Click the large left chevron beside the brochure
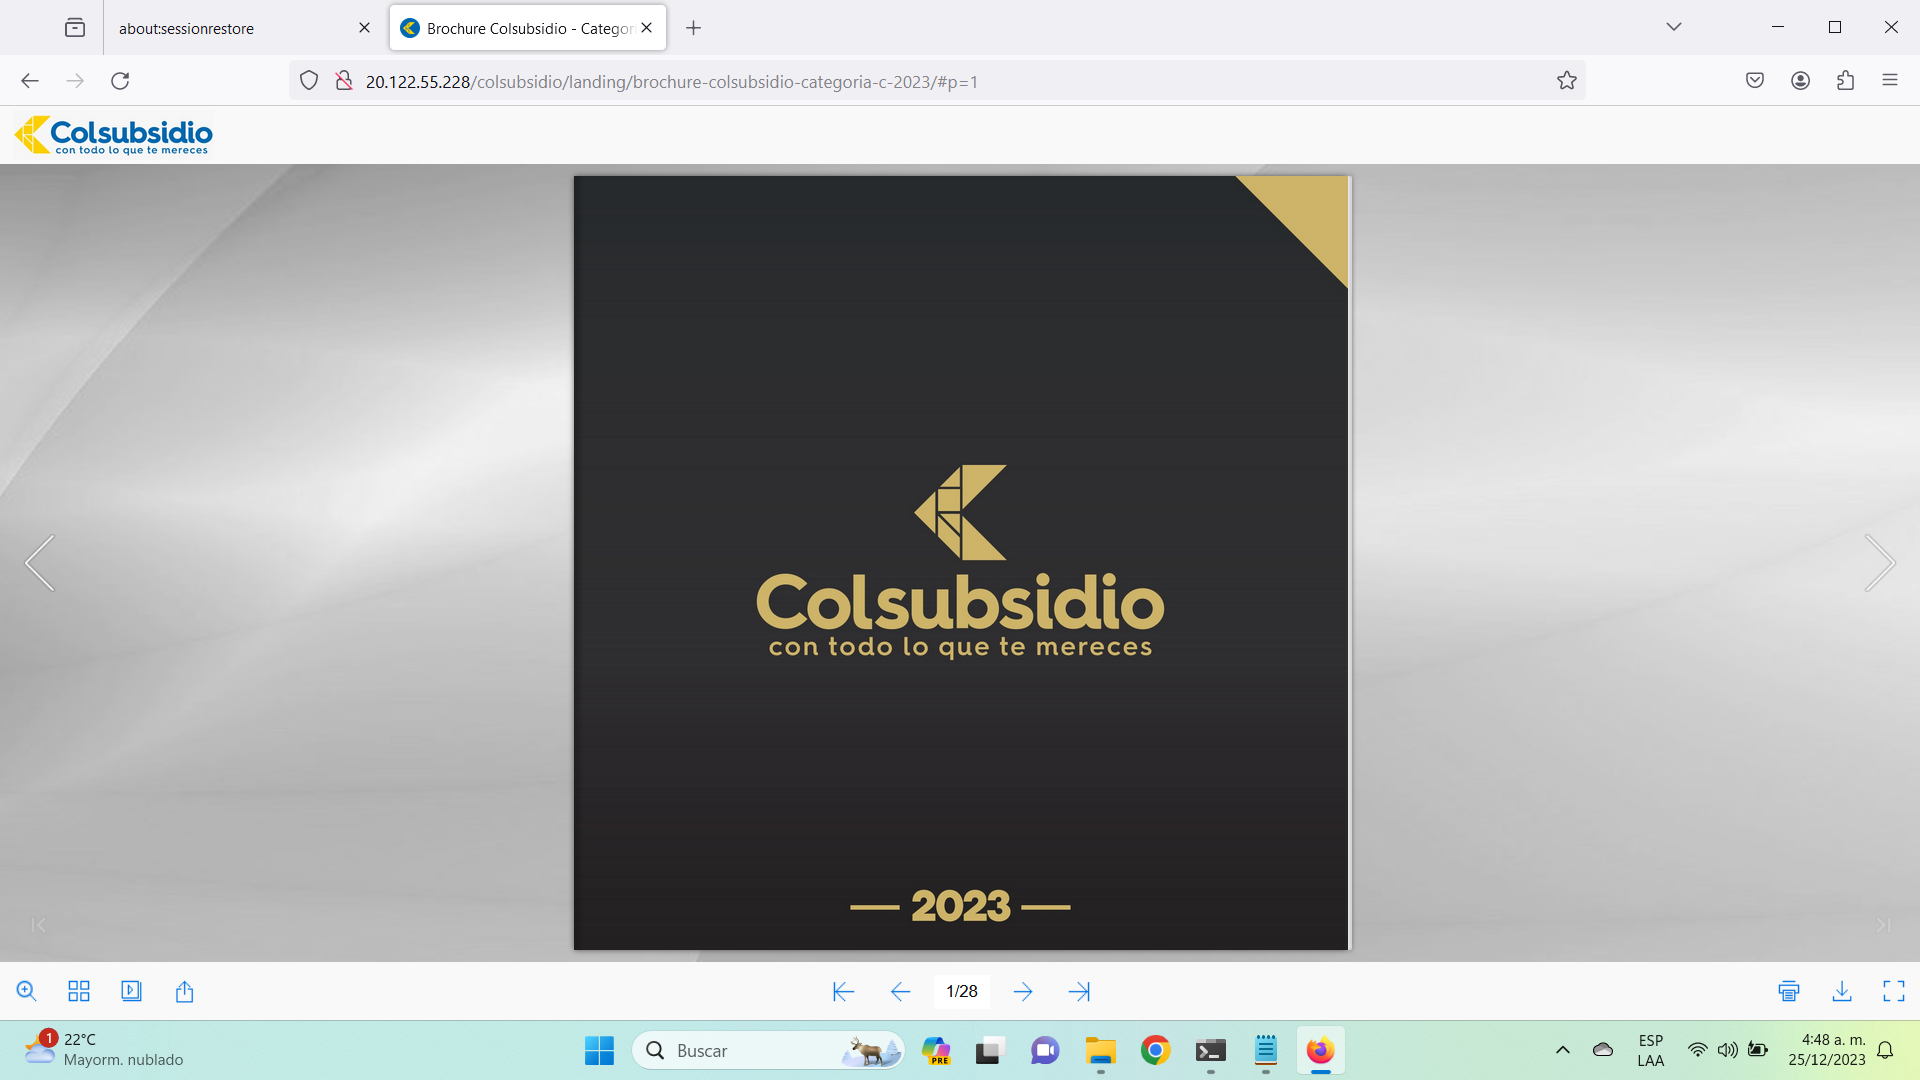The width and height of the screenshot is (1920, 1080). (x=40, y=563)
